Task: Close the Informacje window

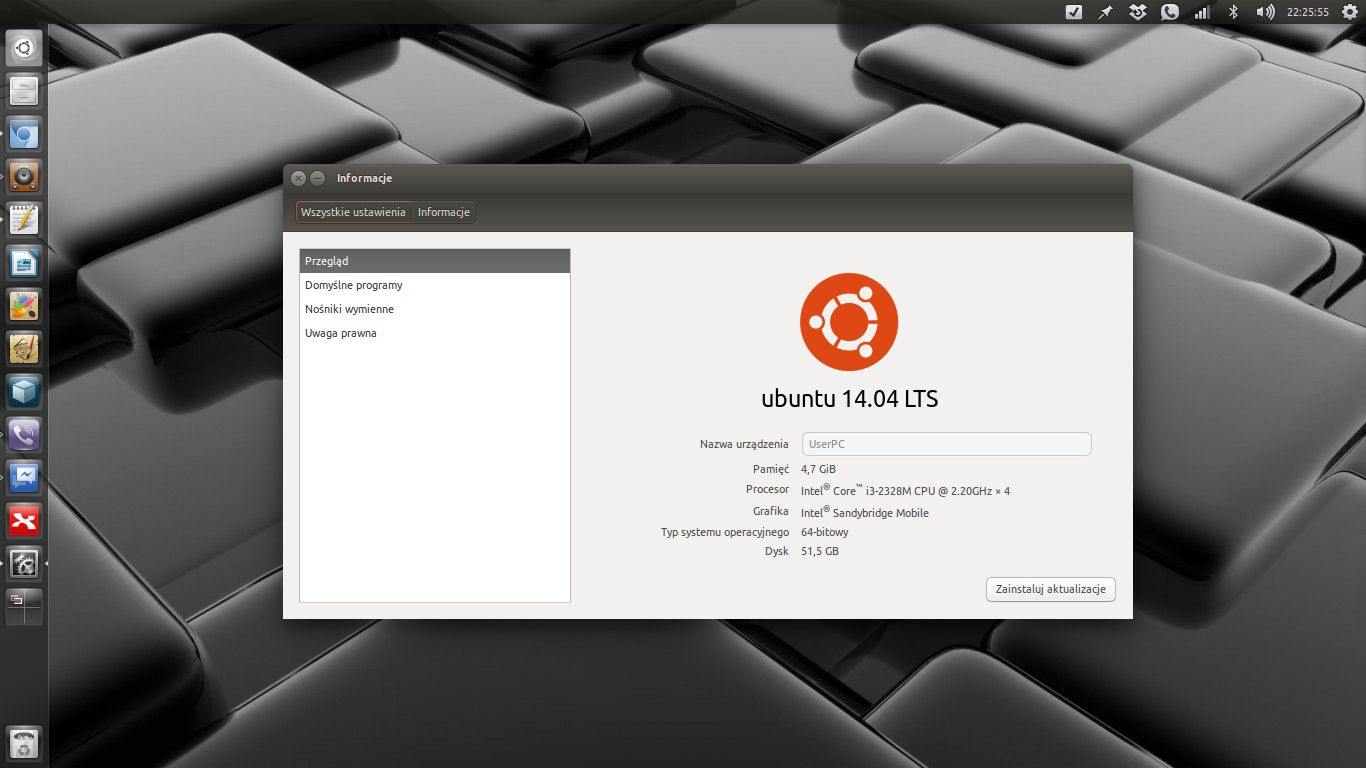Action: coord(298,178)
